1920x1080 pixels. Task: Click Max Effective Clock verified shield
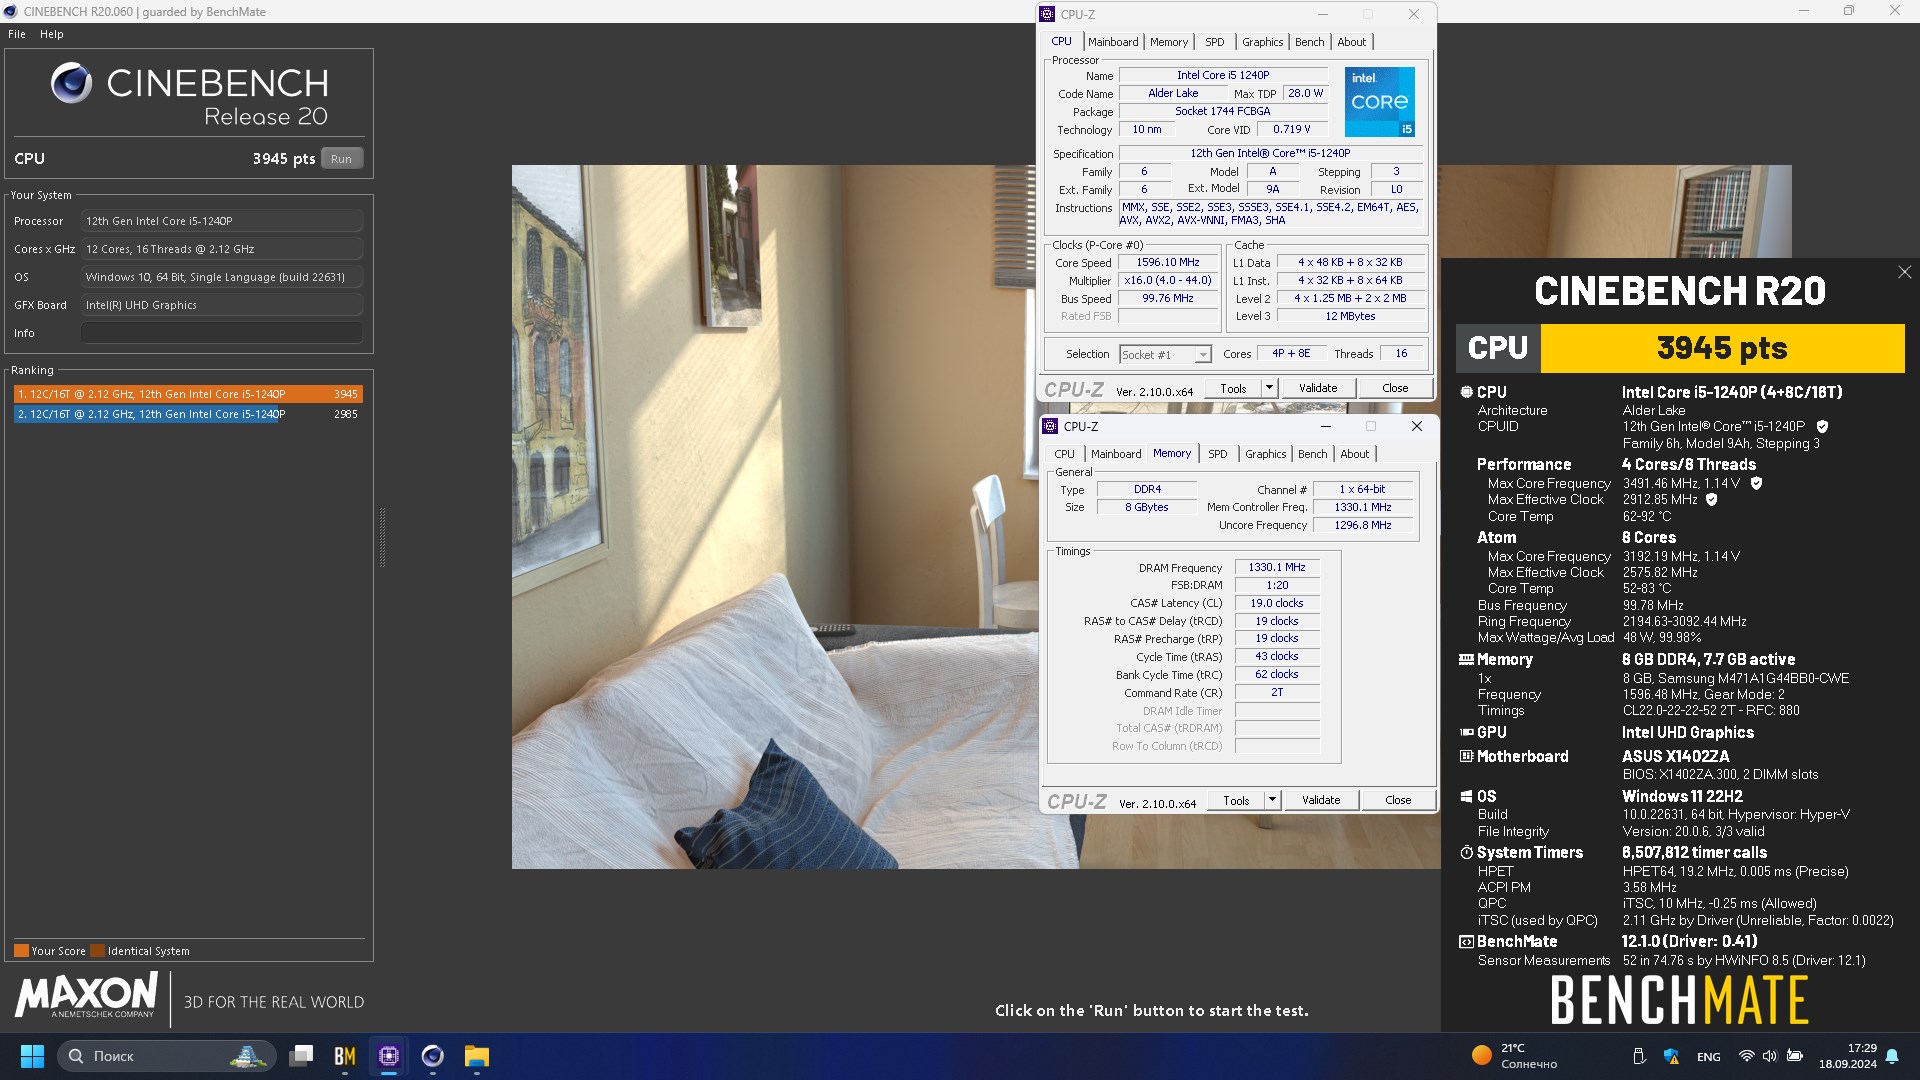pyautogui.click(x=1711, y=499)
